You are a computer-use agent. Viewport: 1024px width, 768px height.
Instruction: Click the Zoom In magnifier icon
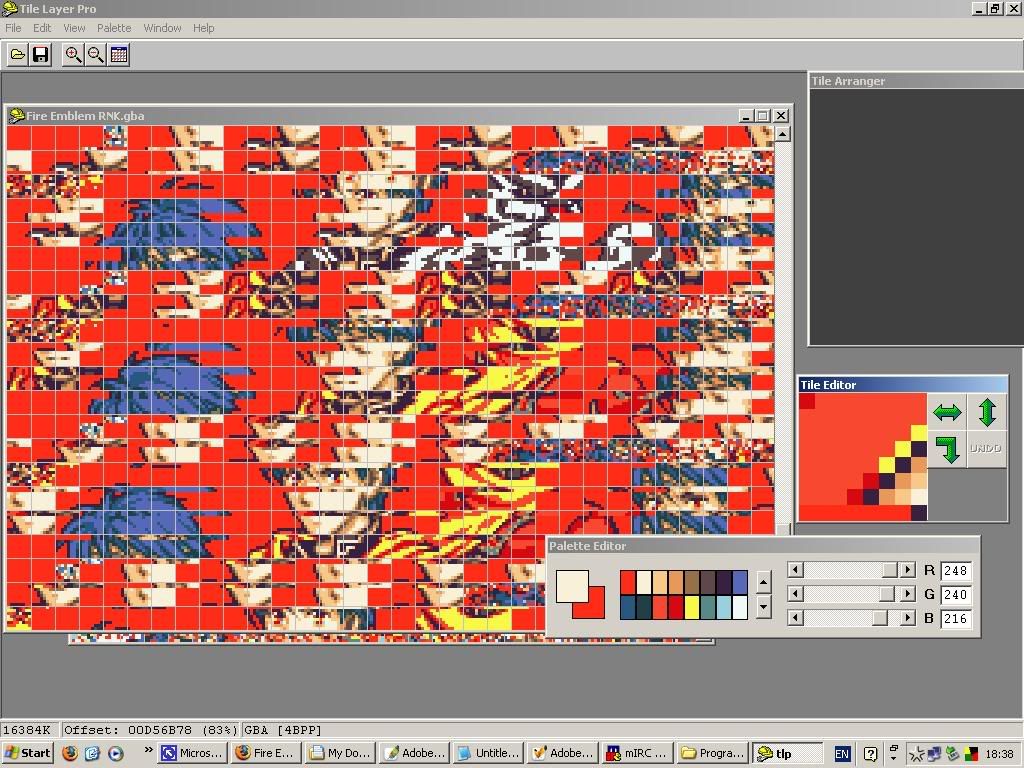(73, 55)
